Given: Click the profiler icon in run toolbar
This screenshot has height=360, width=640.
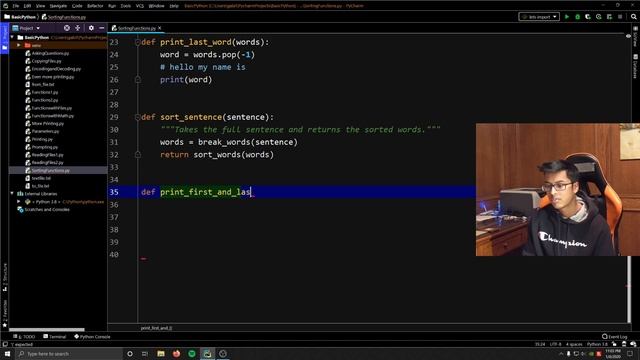Looking at the screenshot, I should [x=598, y=17].
